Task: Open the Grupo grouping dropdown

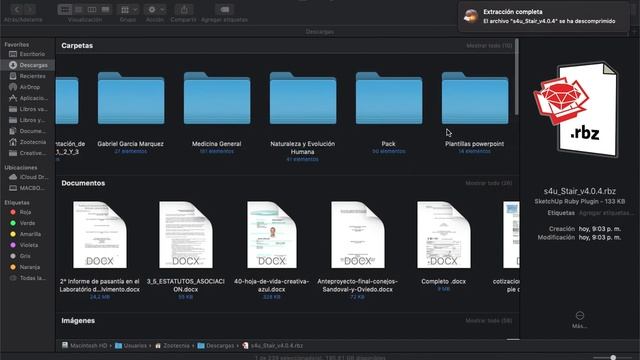Action: click(128, 9)
